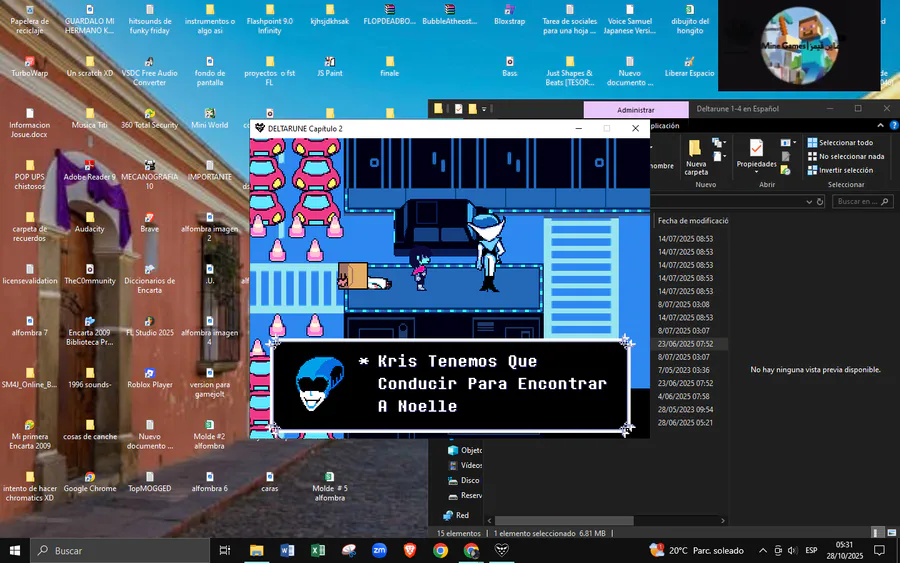
Task: Open Task View on taskbar
Action: 225,550
